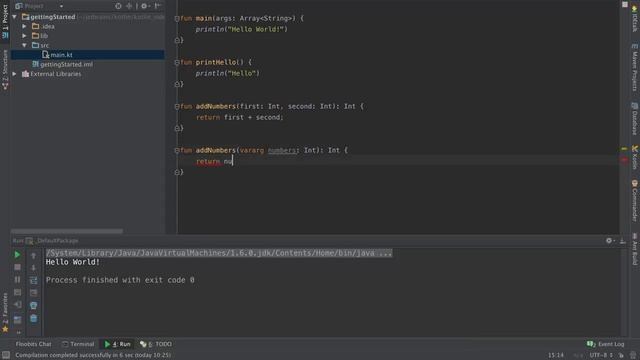Screen dimensions: 640x360
Task: Click the cursor position 15:14 indicator
Action: tap(556, 355)
